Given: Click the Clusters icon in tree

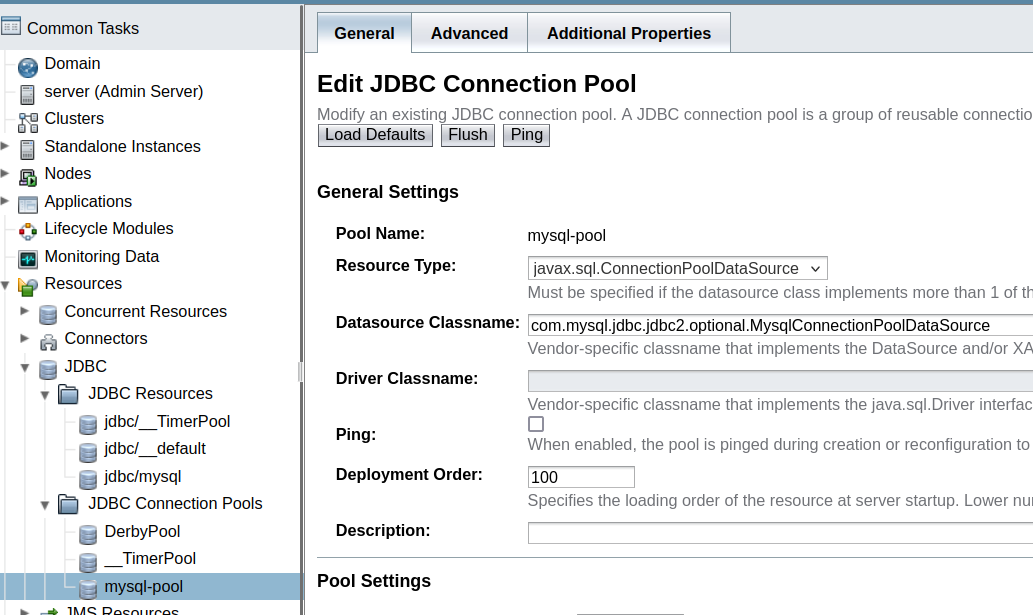Looking at the screenshot, I should (28, 120).
